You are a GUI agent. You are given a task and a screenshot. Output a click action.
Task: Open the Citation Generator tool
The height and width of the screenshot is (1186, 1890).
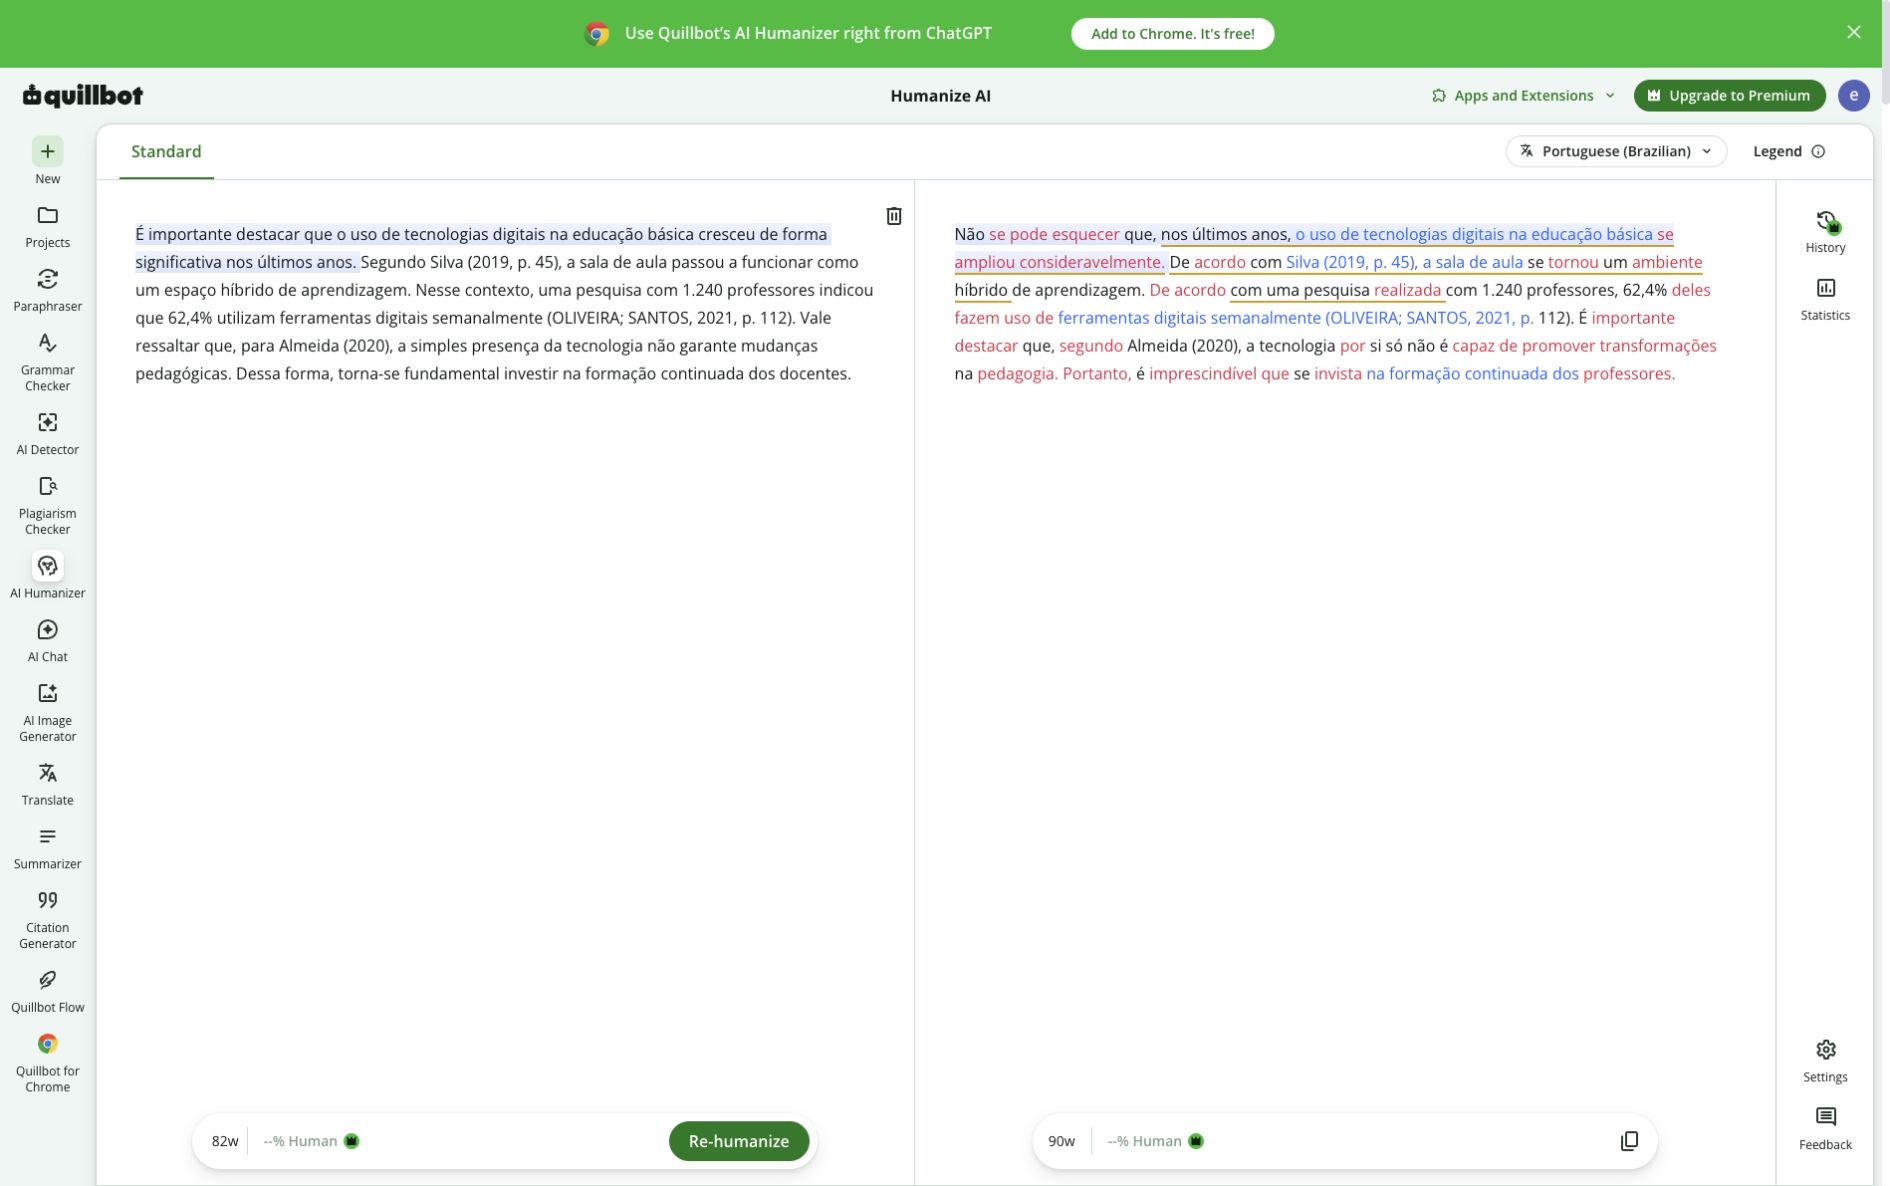pos(47,919)
